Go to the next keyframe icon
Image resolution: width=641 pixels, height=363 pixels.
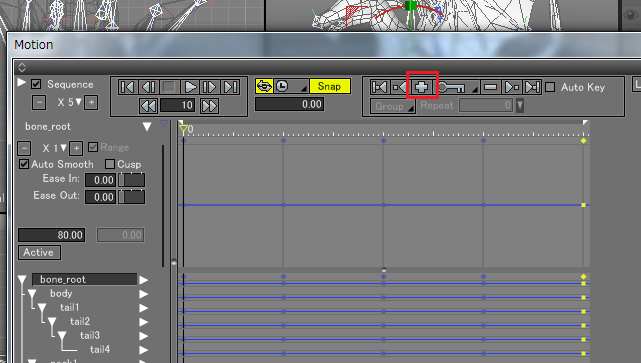(511, 87)
